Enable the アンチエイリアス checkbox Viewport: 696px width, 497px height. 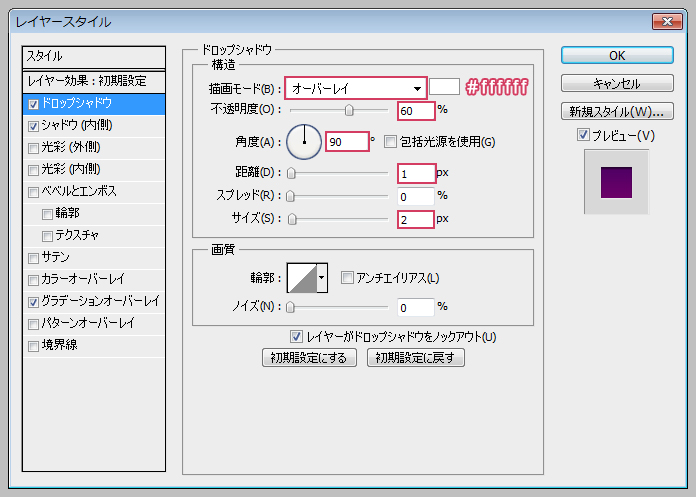click(x=347, y=278)
